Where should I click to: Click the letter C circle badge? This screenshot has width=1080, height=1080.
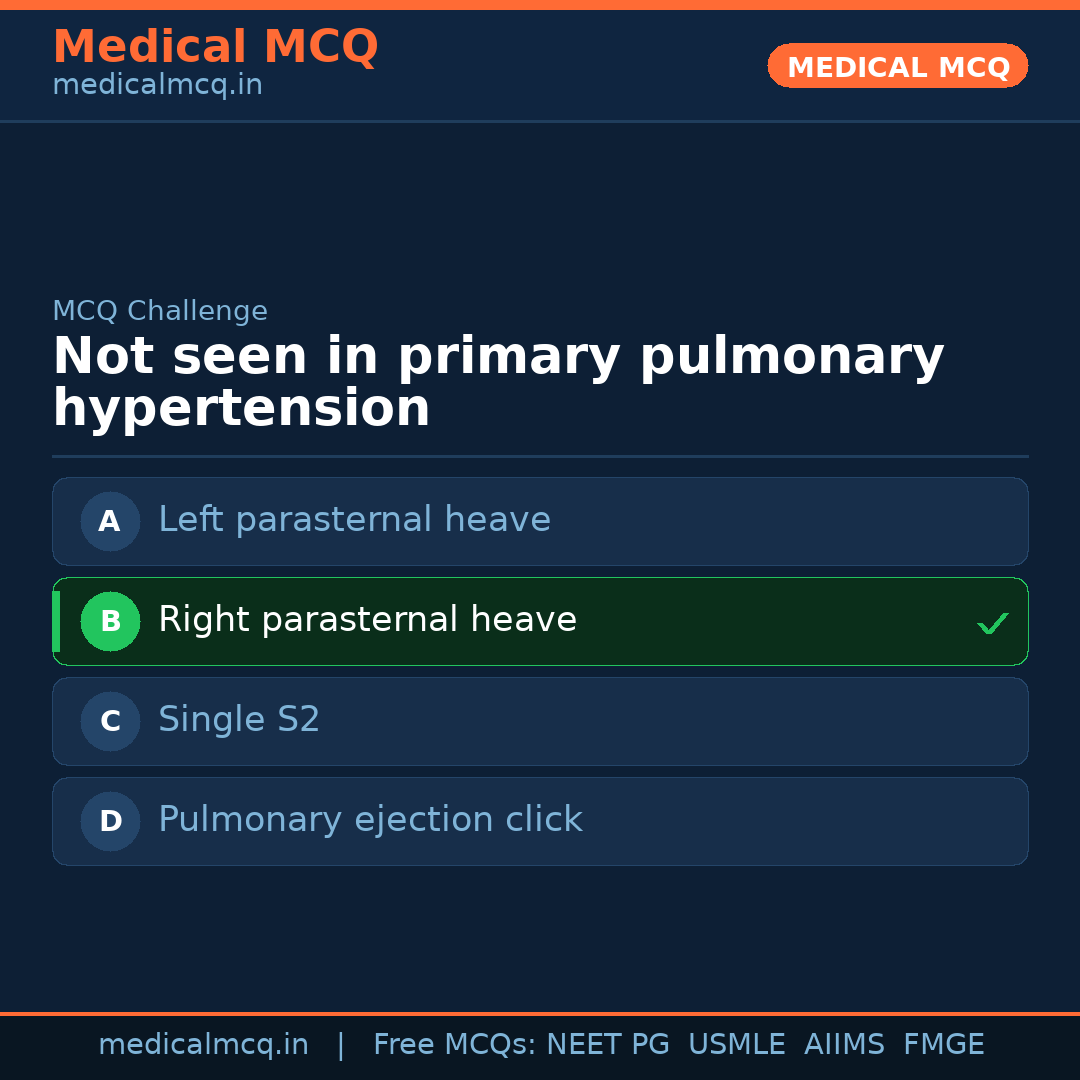(110, 721)
